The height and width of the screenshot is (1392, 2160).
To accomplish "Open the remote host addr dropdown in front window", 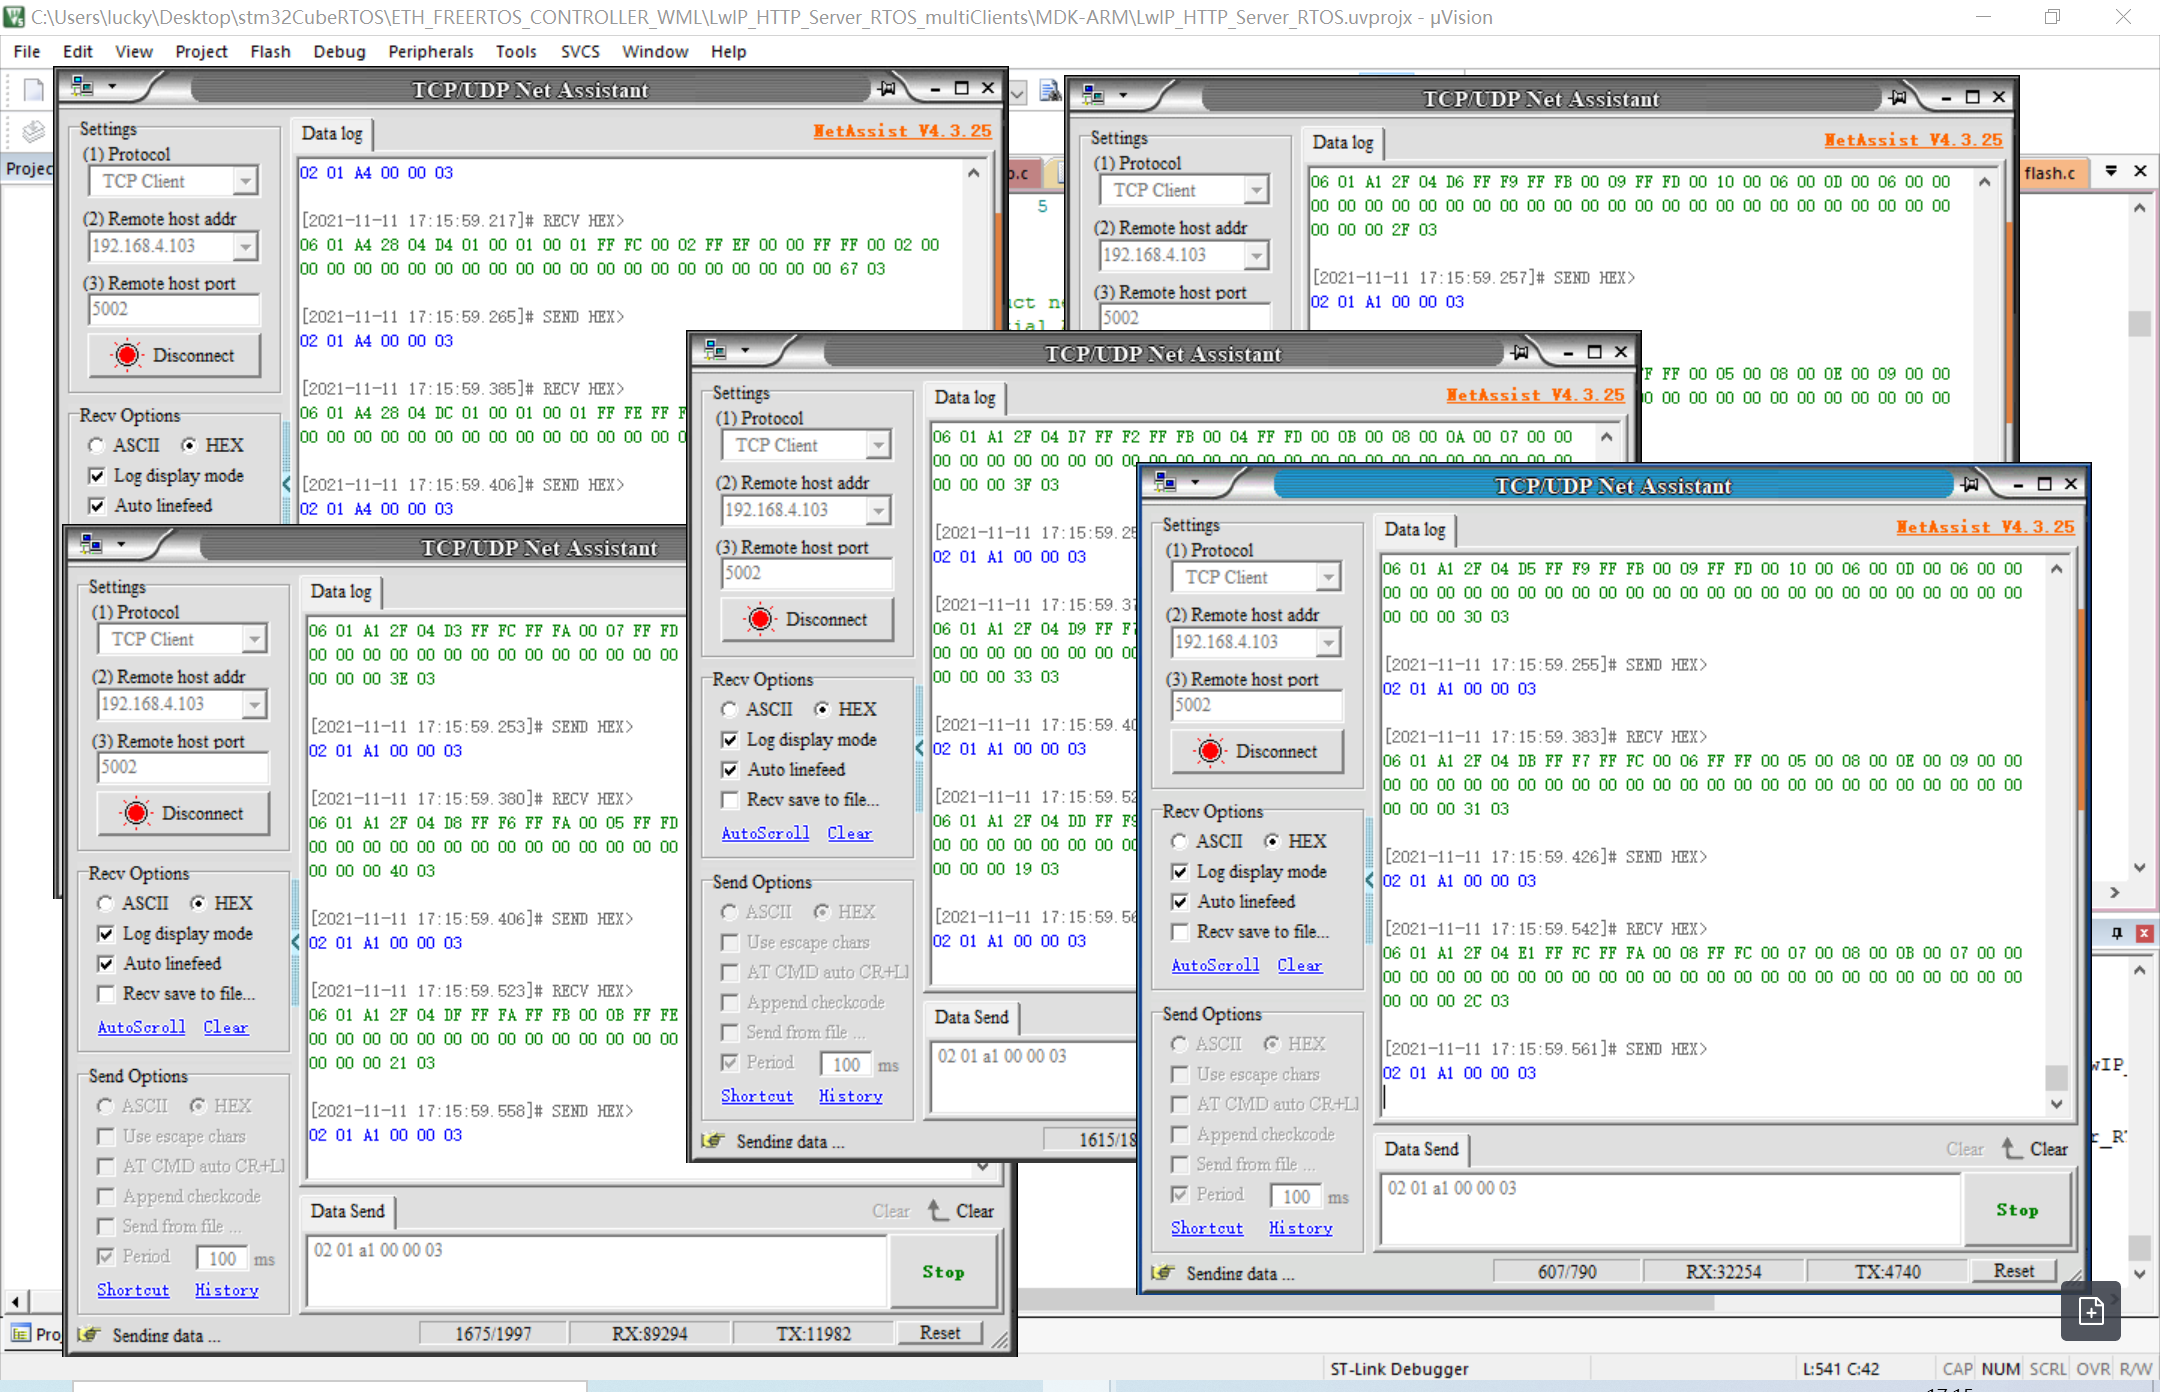I will tap(1327, 642).
